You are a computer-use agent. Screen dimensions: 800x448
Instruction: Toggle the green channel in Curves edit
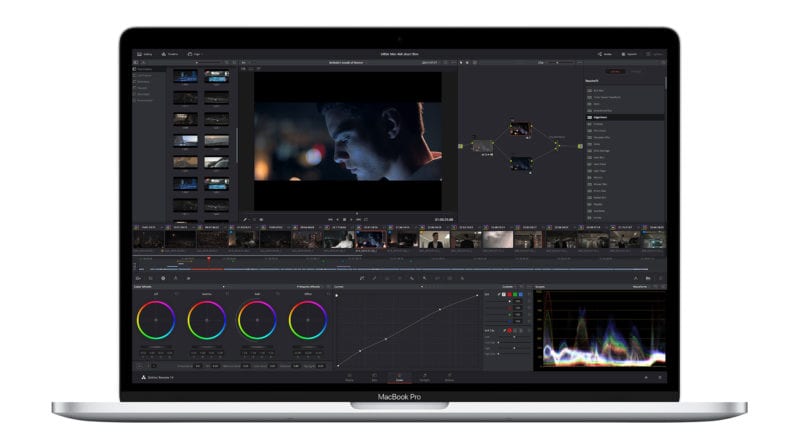click(515, 295)
